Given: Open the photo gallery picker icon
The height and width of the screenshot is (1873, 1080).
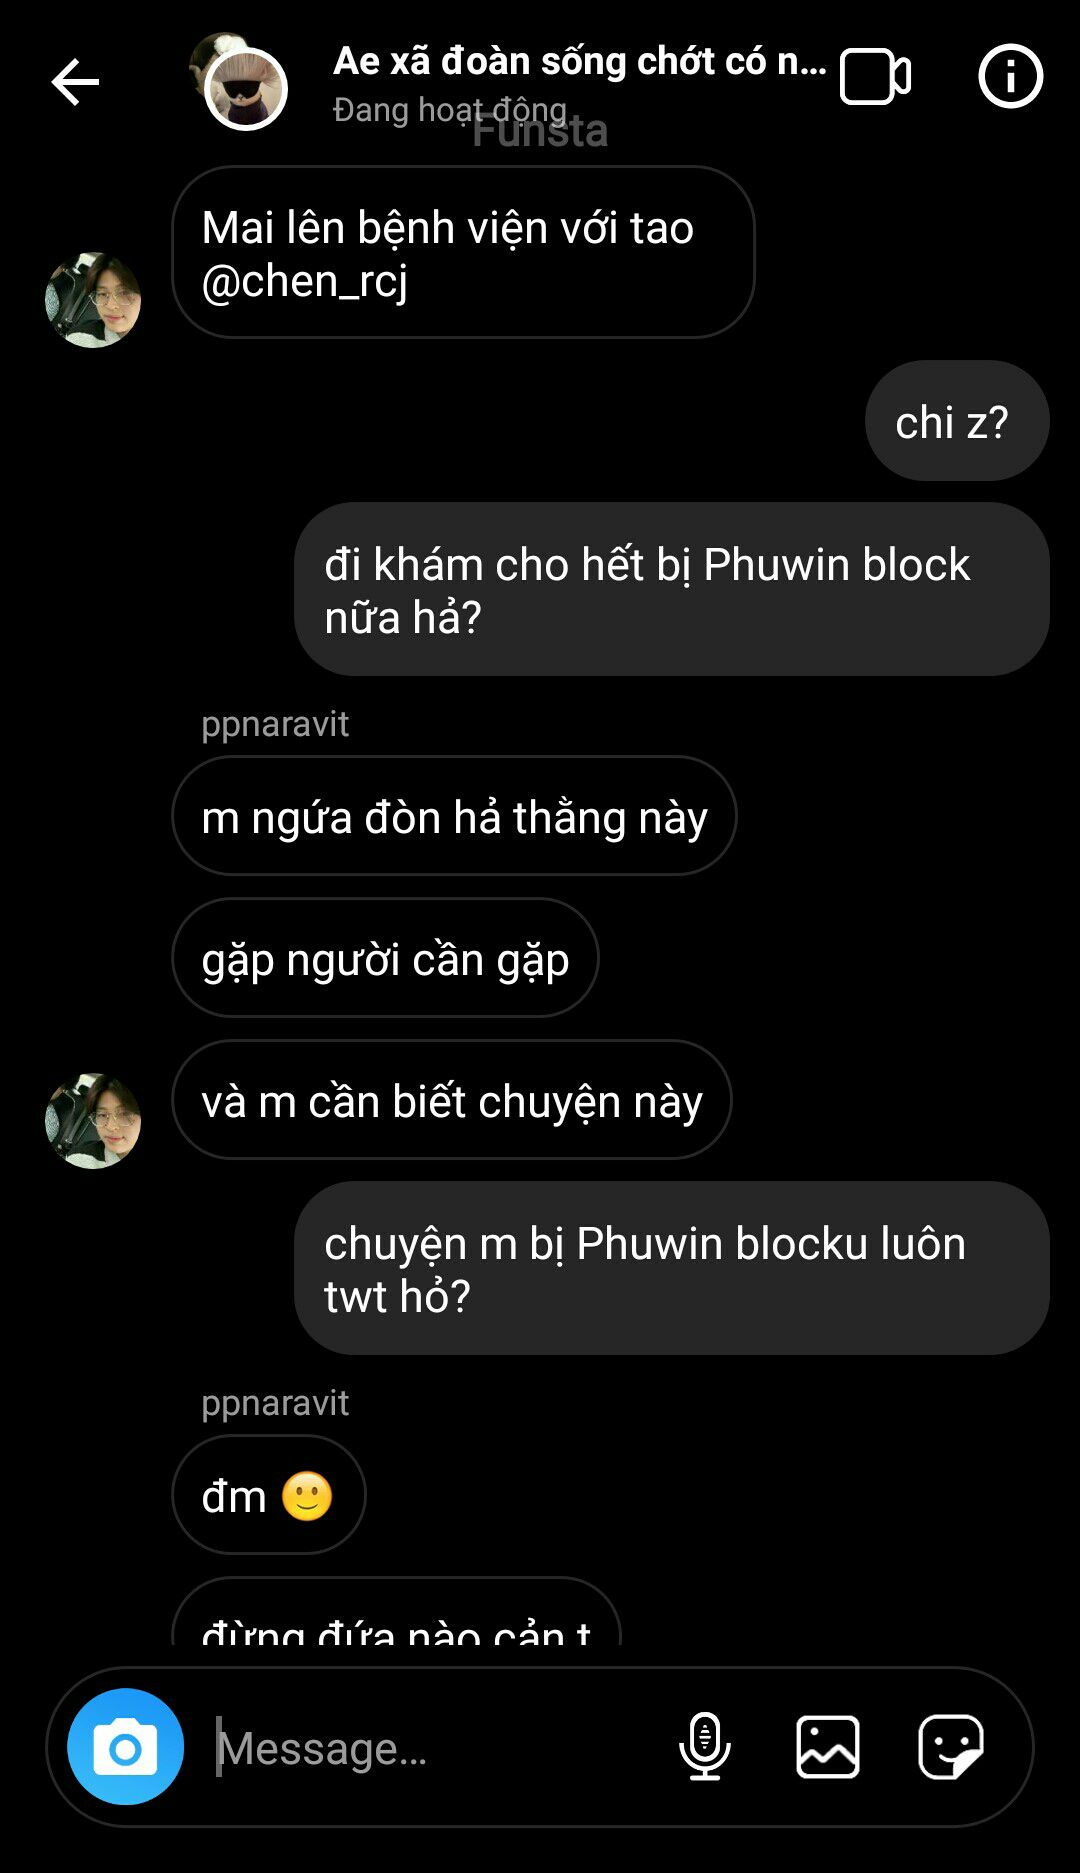Looking at the screenshot, I should (x=828, y=1747).
